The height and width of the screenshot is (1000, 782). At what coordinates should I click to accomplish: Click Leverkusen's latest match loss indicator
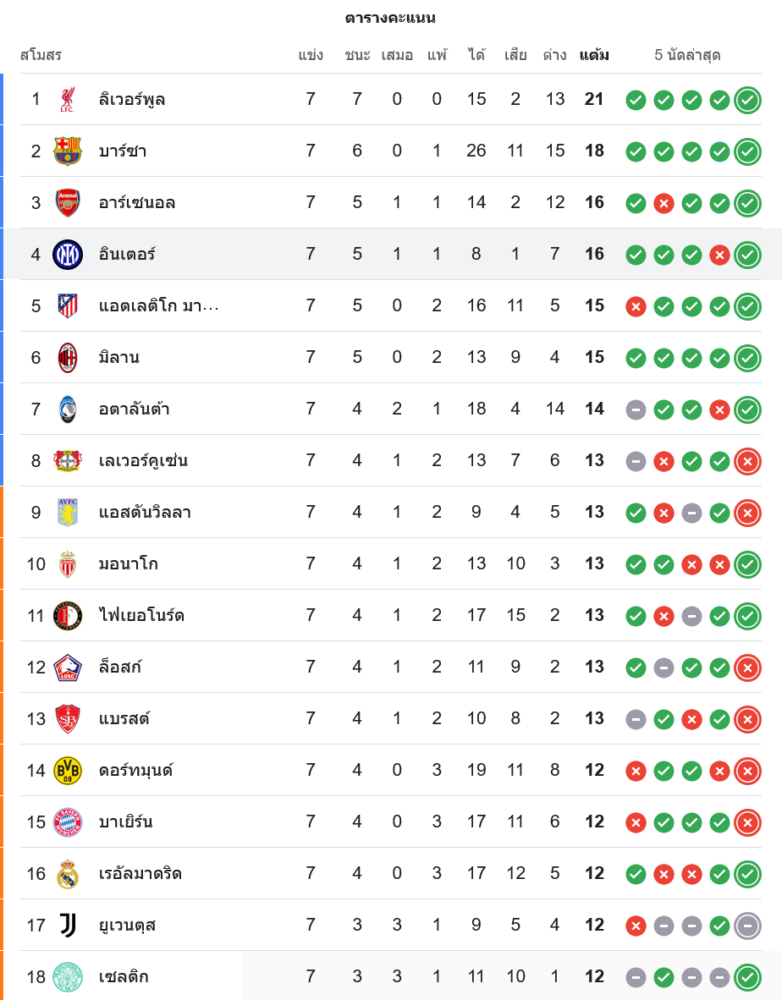[x=747, y=461]
